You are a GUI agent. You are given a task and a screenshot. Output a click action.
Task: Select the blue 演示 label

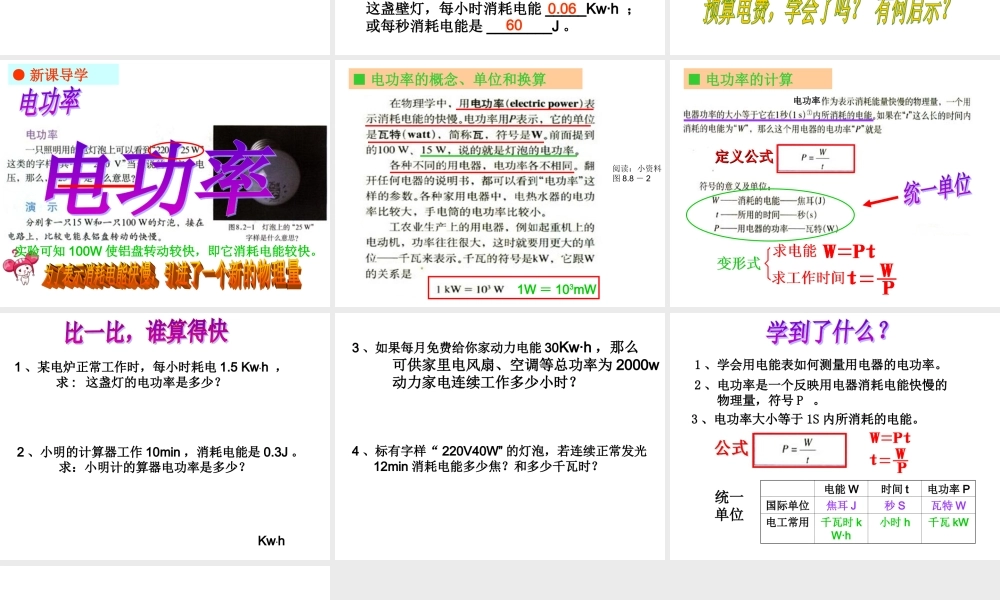click(41, 207)
